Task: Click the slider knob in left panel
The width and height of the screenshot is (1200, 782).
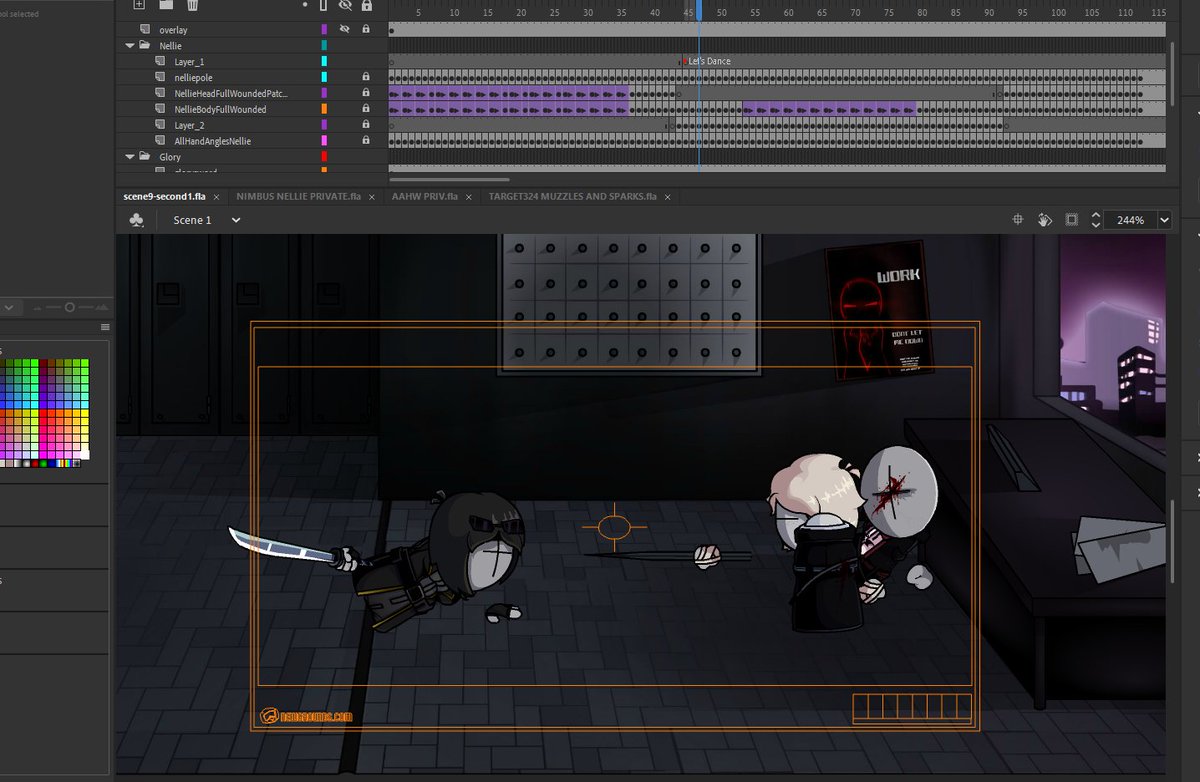Action: point(69,307)
